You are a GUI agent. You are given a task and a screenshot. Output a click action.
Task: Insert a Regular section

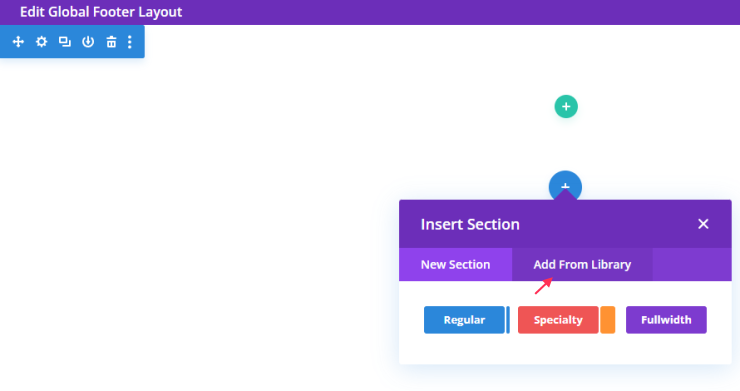tap(464, 320)
